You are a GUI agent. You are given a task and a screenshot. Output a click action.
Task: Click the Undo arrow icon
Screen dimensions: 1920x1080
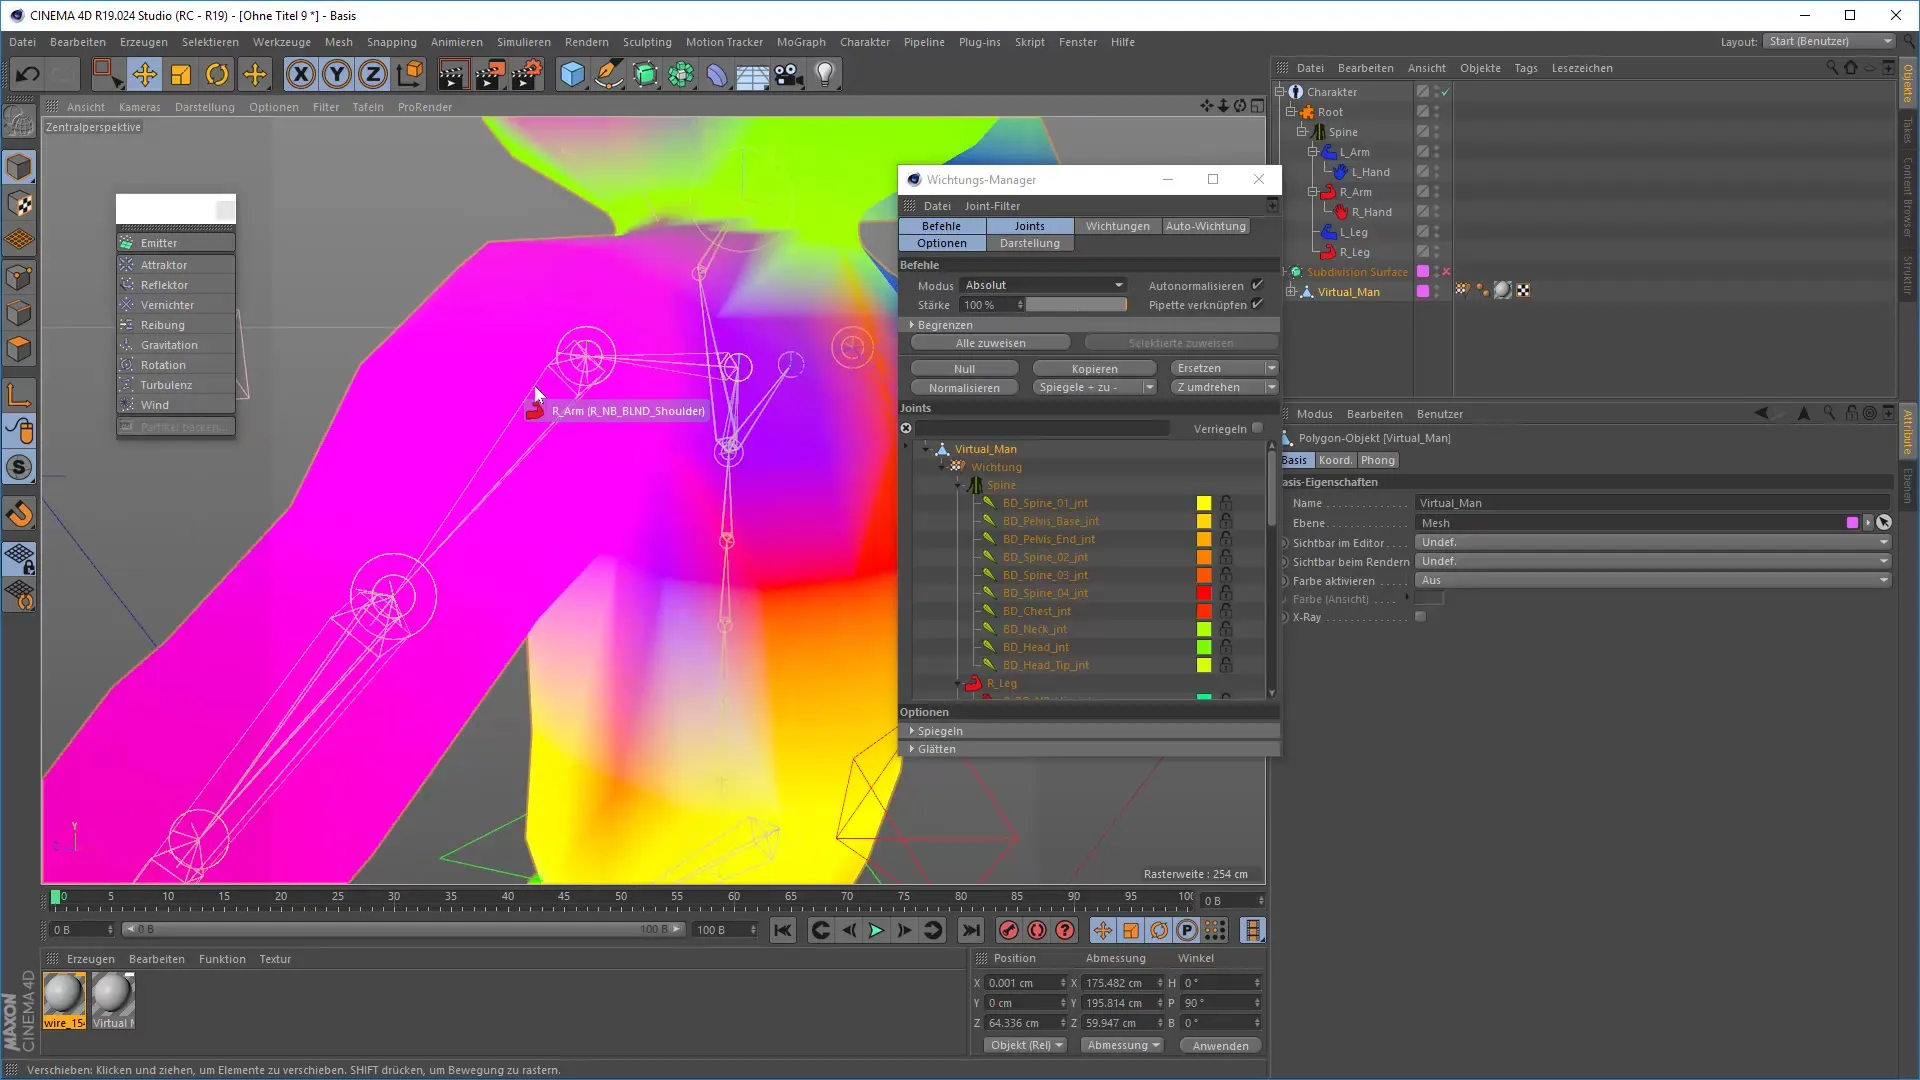coord(28,74)
